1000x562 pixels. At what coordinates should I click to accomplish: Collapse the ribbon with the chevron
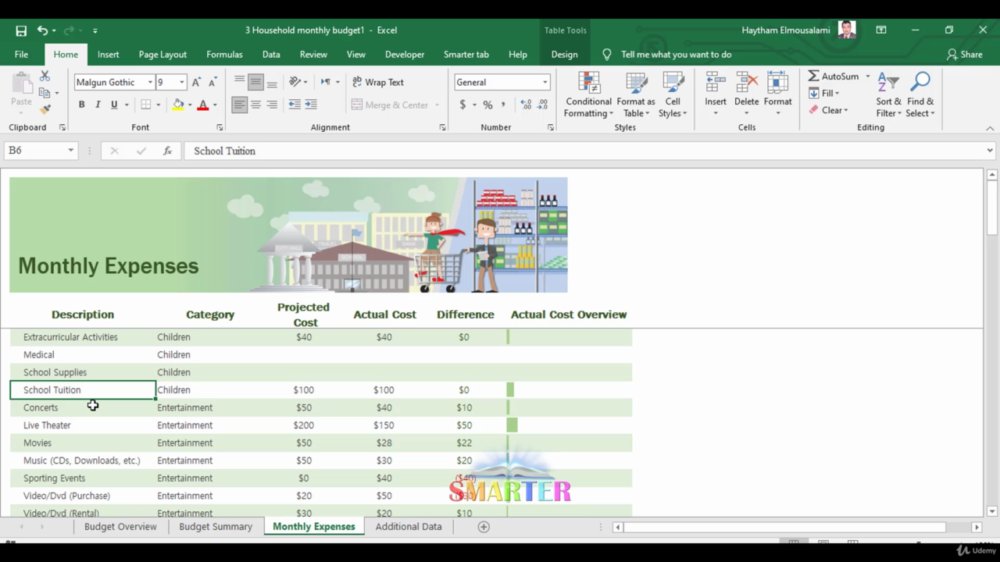pos(989,128)
